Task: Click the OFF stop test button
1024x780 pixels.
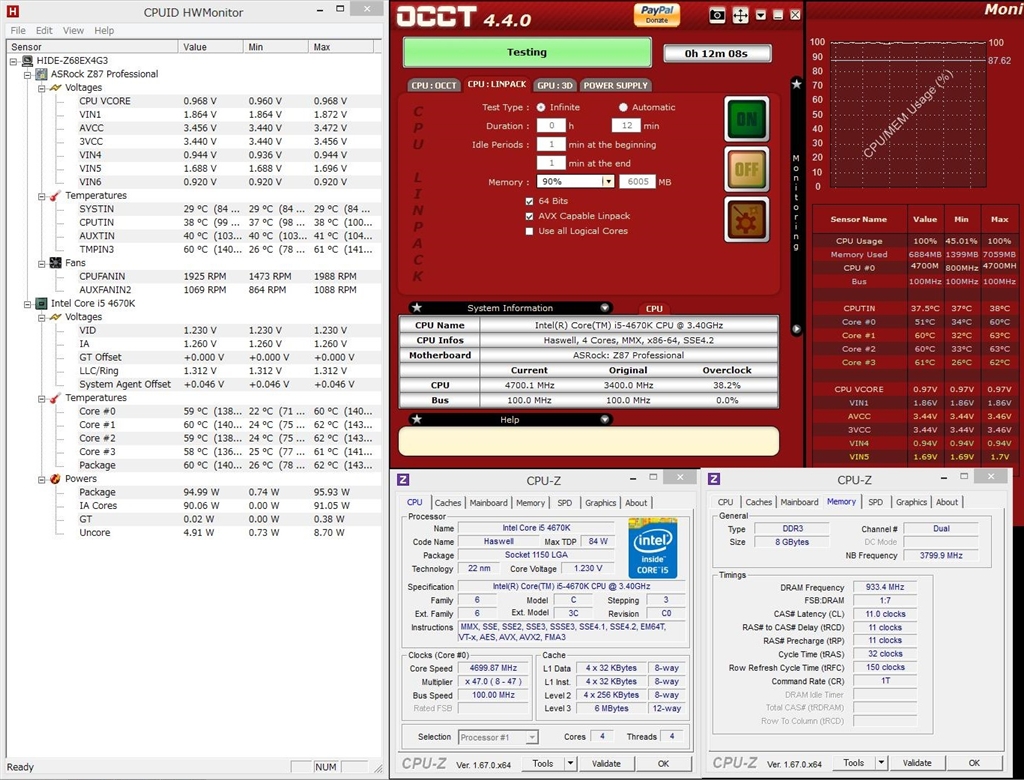Action: [x=746, y=169]
